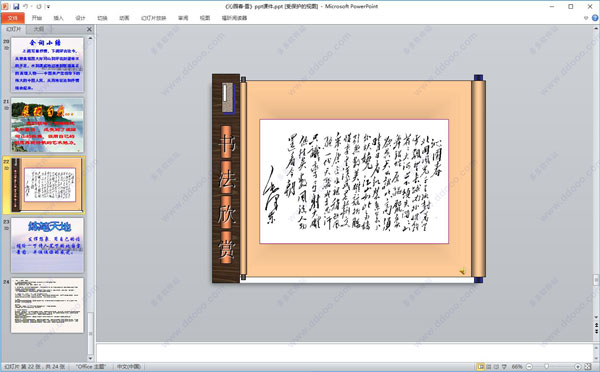Viewport: 600px width, 372px height.
Task: Click the notes pane input area
Action: (344, 352)
